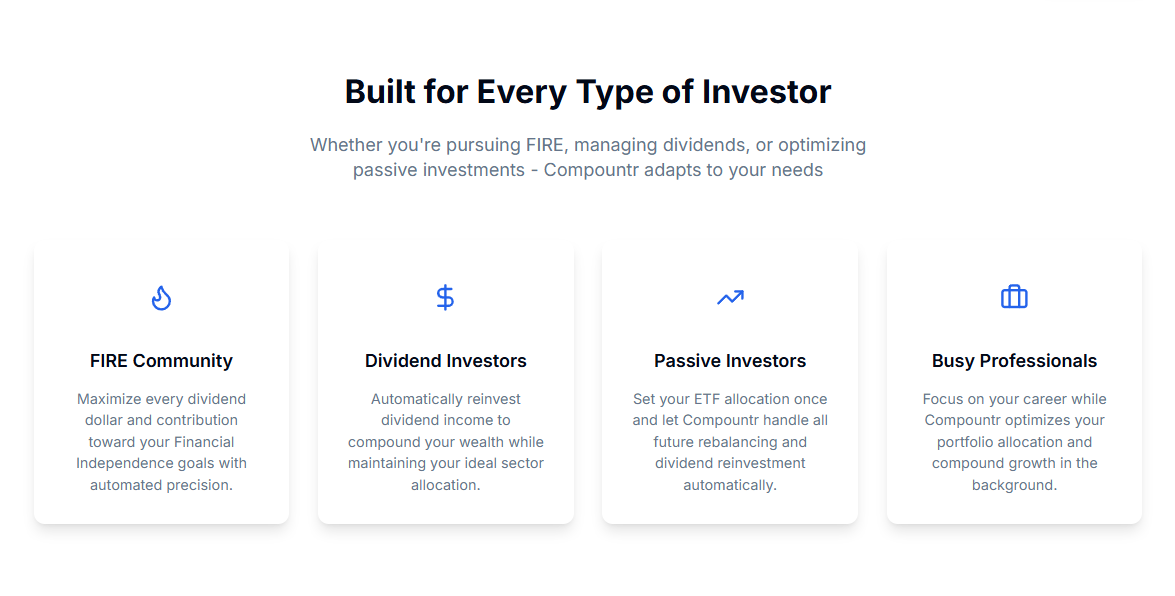Click the dollar sign icon
Viewport: 1175px width, 596px height.
pos(445,298)
